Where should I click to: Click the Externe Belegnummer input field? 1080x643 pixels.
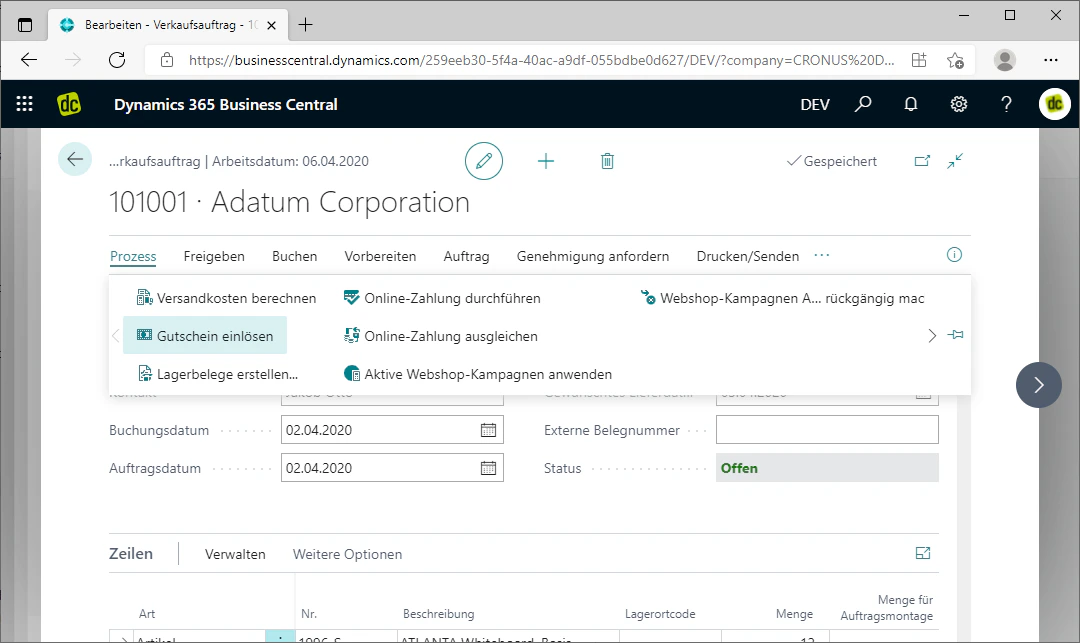(x=827, y=430)
